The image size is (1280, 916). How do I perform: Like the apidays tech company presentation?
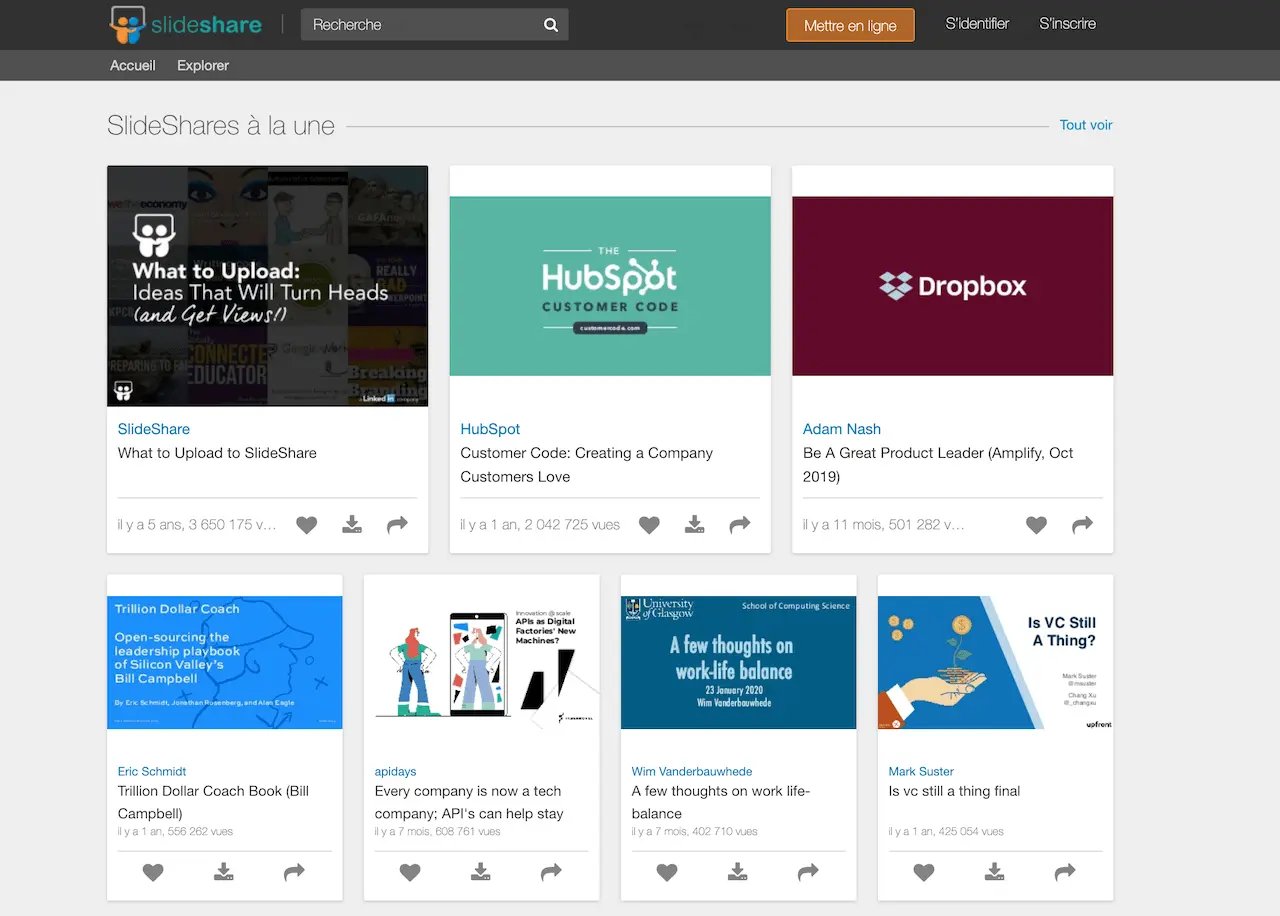click(x=410, y=873)
